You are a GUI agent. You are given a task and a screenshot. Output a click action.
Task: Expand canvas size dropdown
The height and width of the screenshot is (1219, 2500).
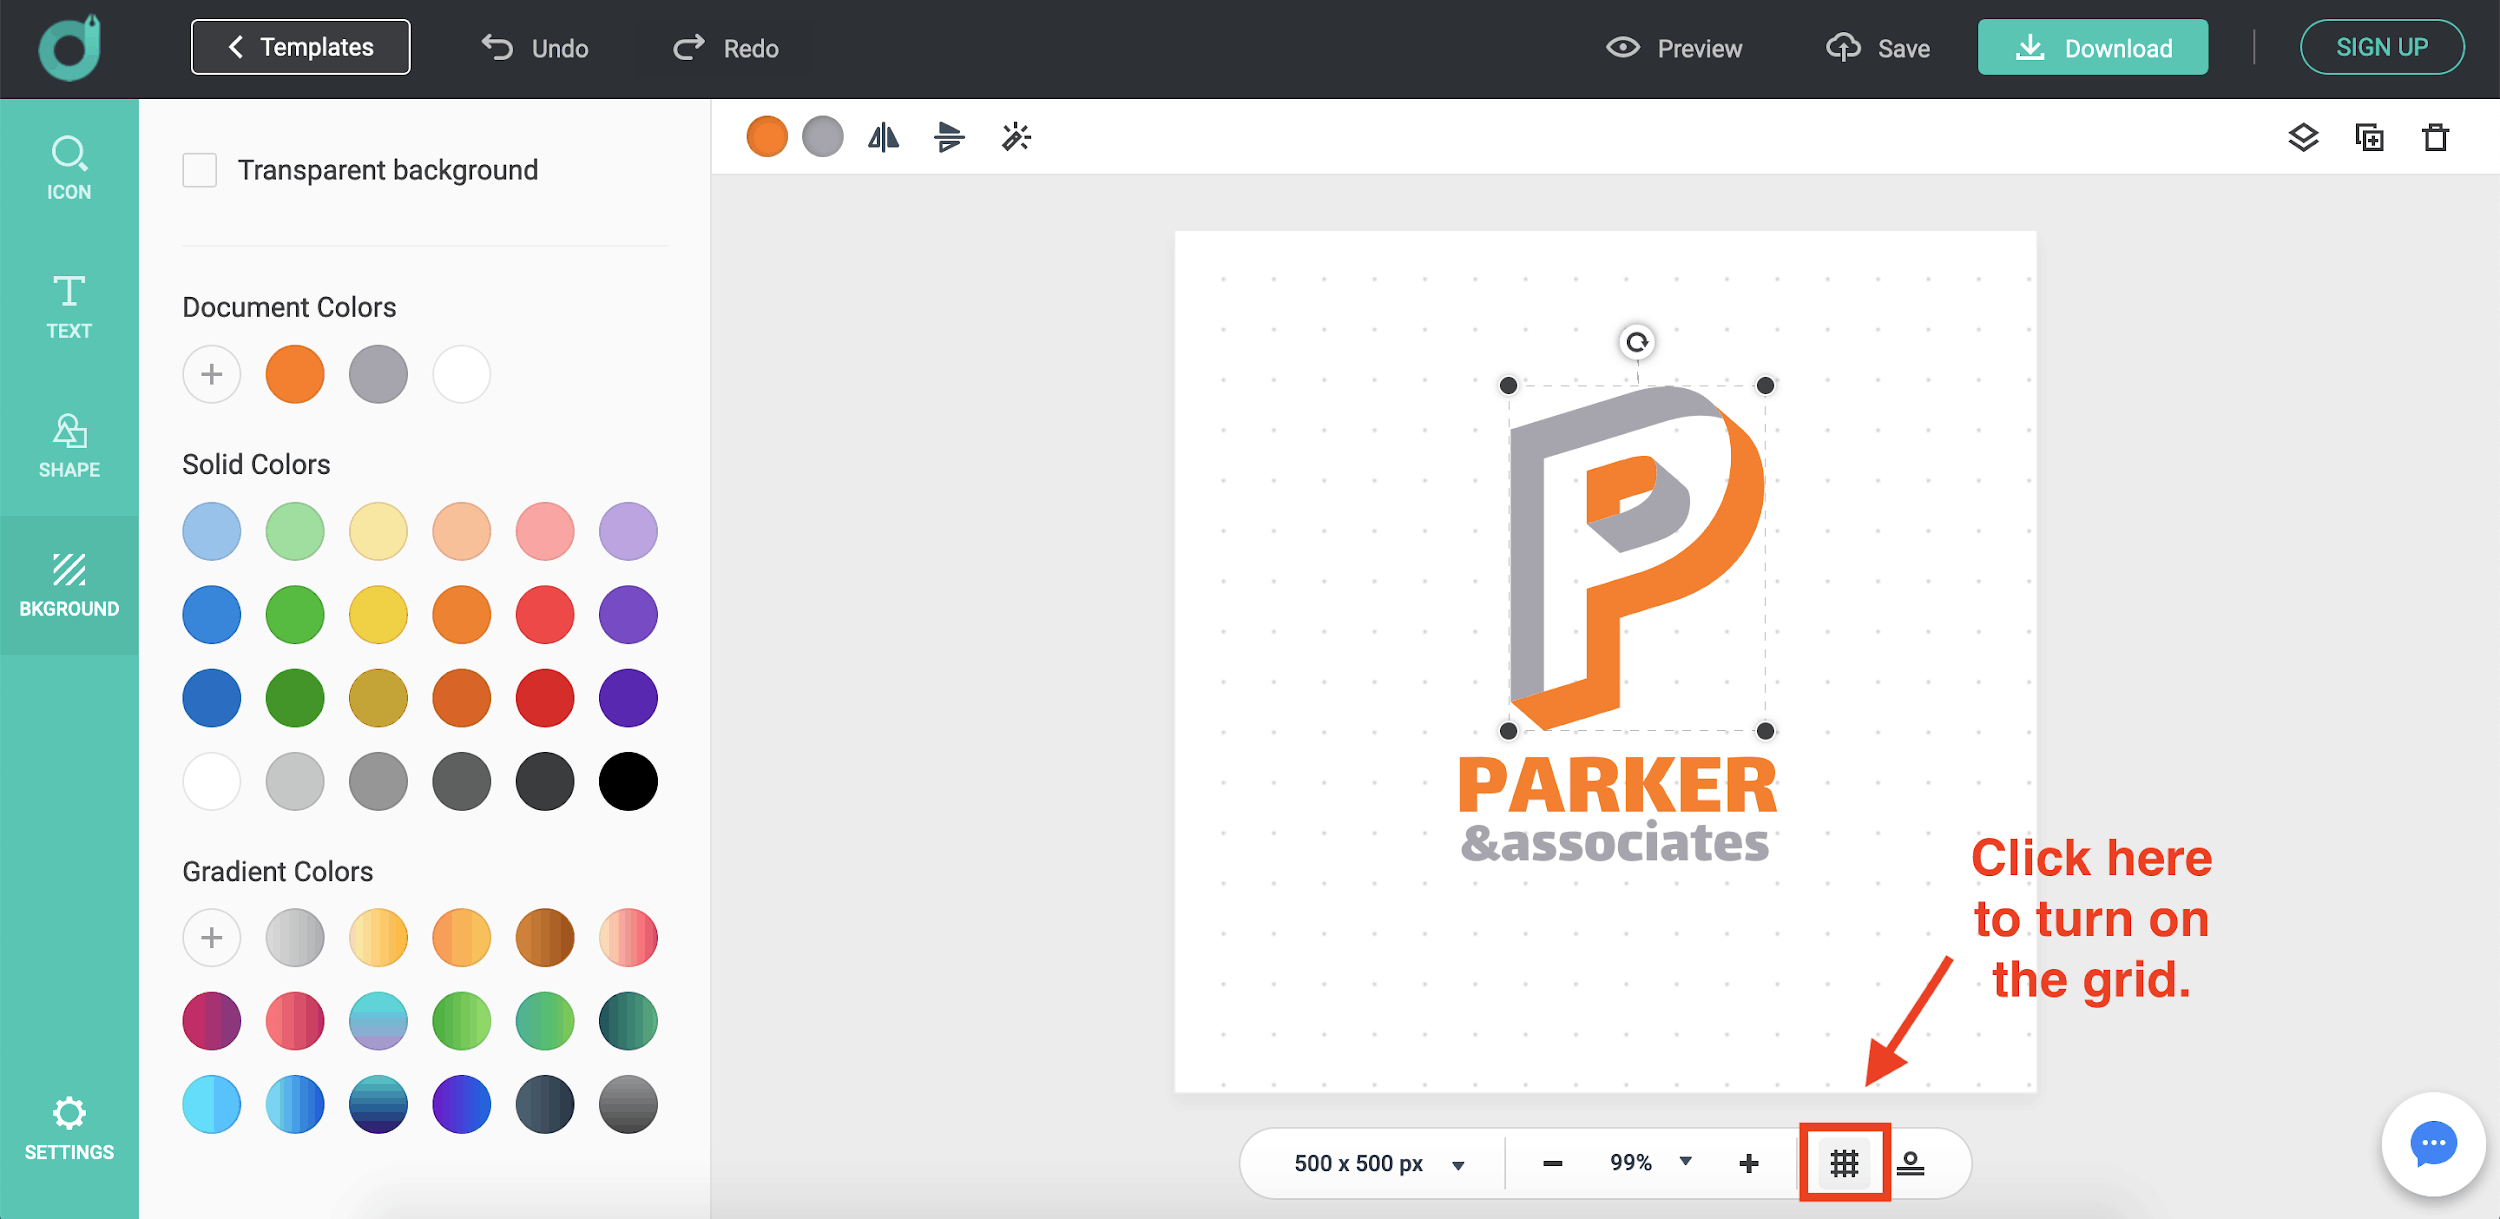tap(1459, 1162)
